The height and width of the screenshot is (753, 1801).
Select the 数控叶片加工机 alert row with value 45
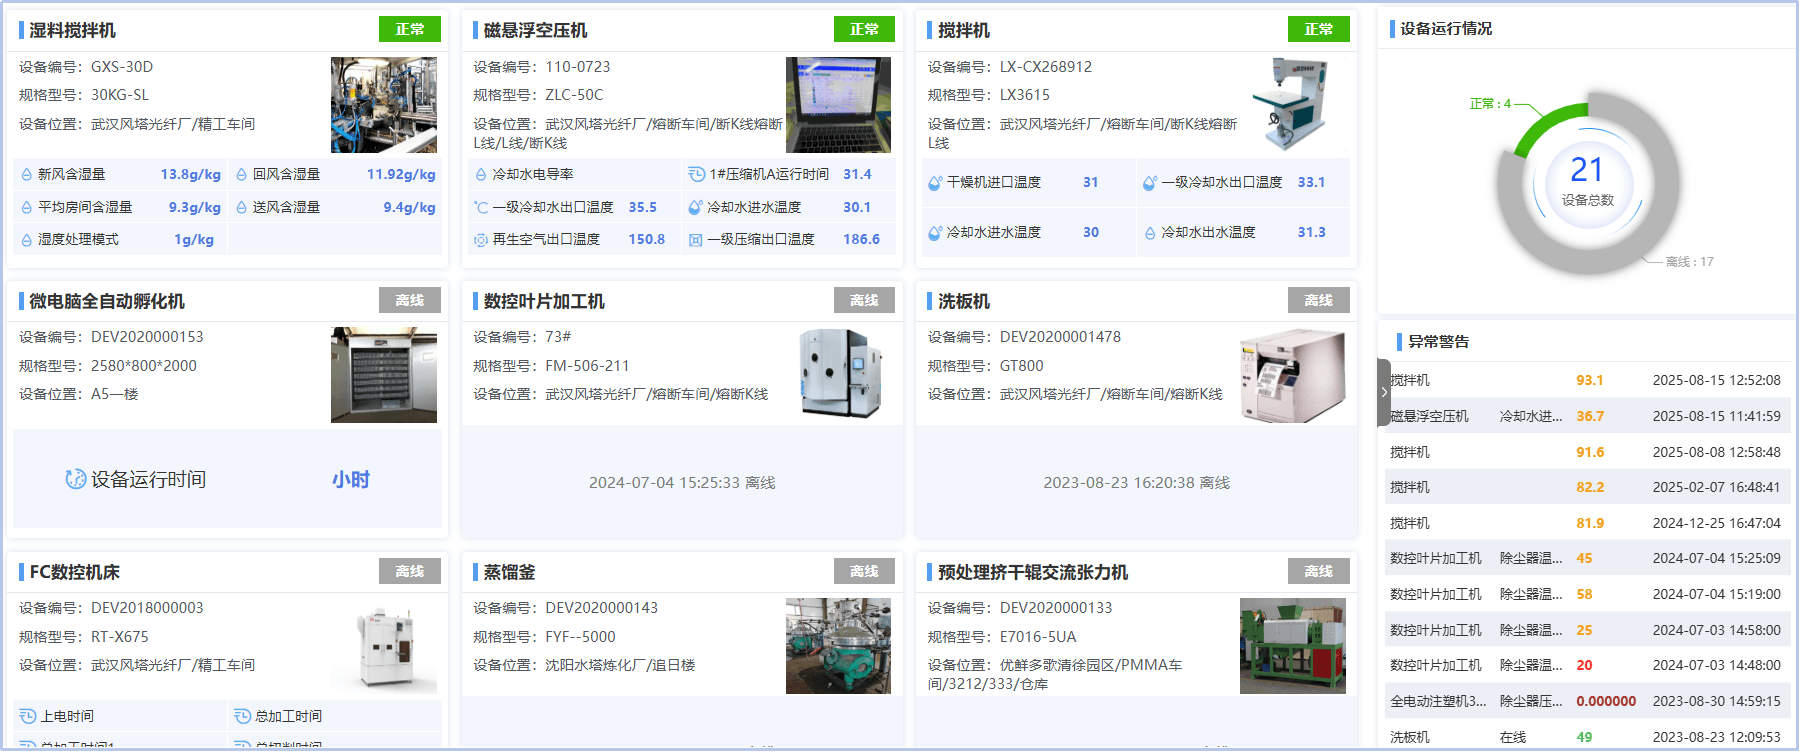(x=1587, y=558)
